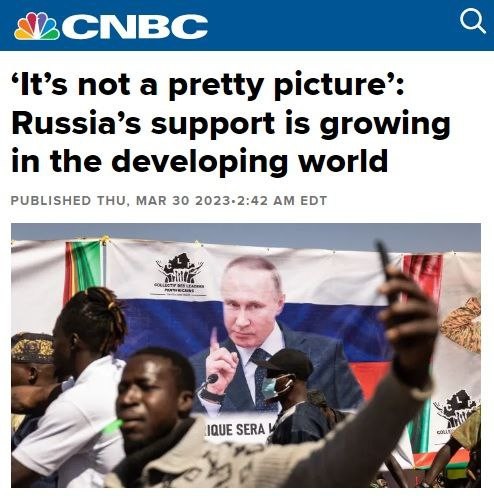
Task: Click the 'Collectif des Leaders' logo on the banner
Action: (180, 275)
